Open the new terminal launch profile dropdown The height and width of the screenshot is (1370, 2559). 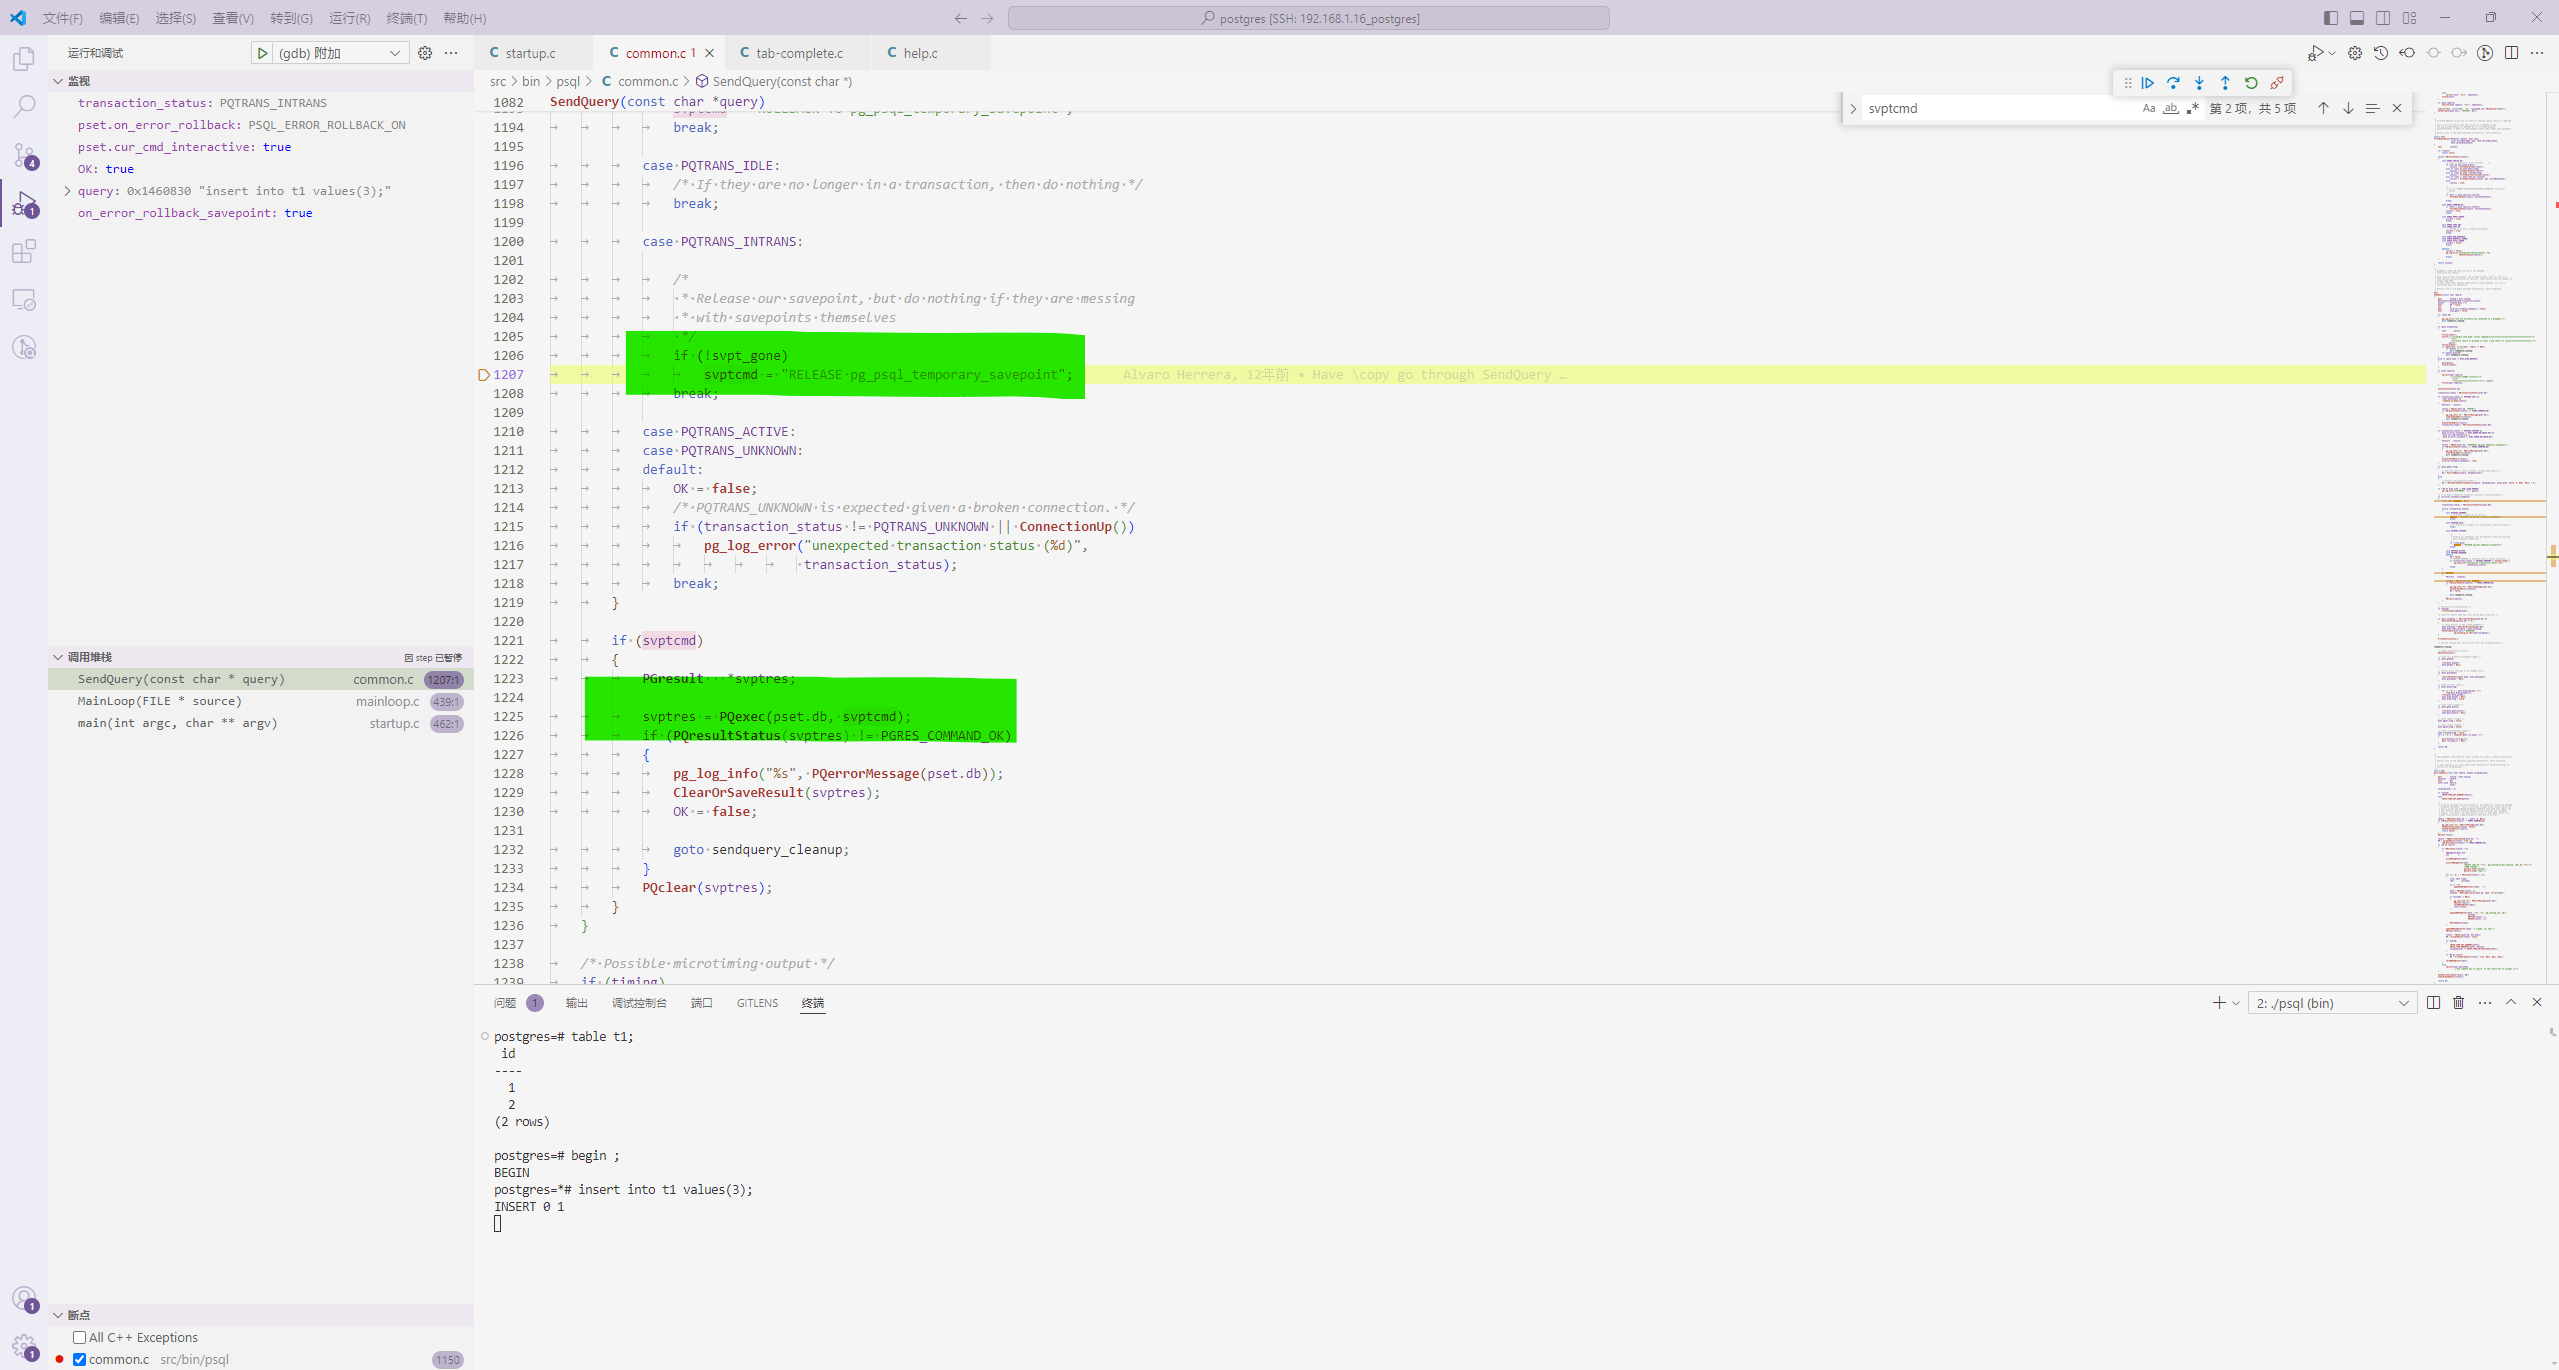[x=2236, y=1003]
